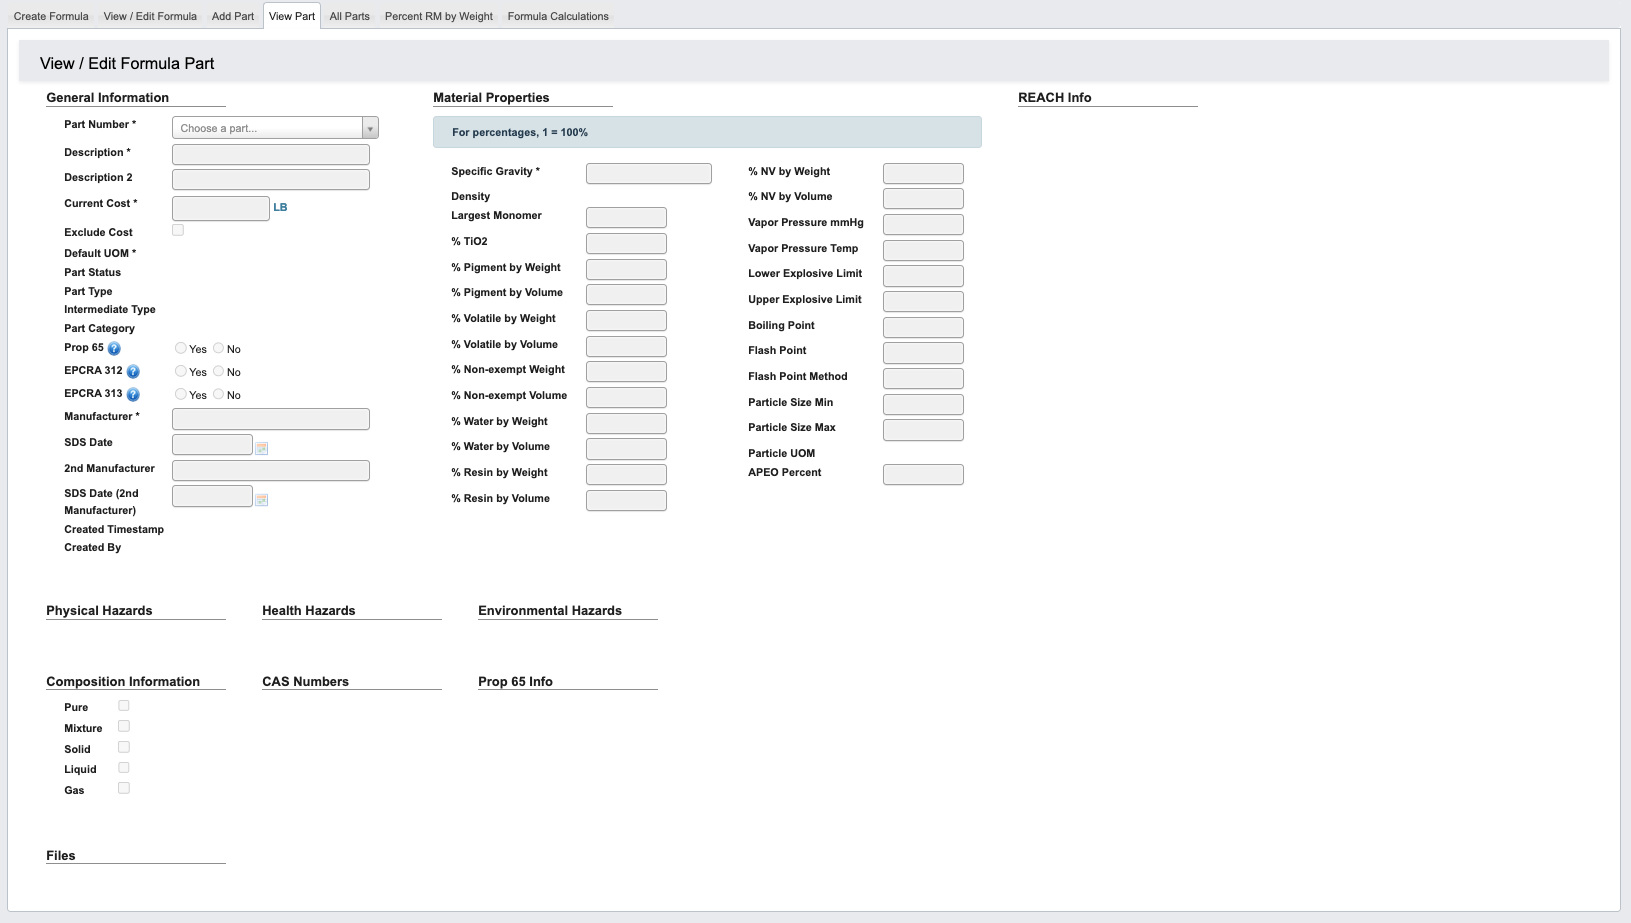The image size is (1631, 923).
Task: Focus the Flash Point input field
Action: pos(923,352)
